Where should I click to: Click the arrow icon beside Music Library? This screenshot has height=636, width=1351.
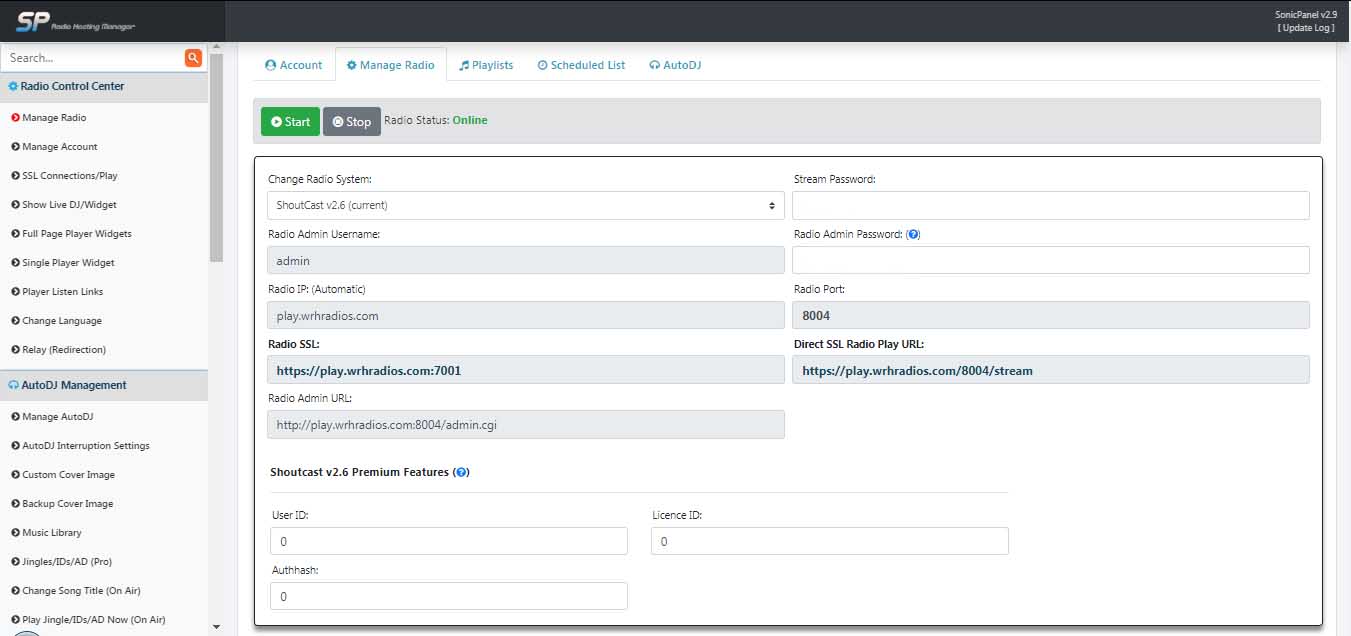[15, 533]
